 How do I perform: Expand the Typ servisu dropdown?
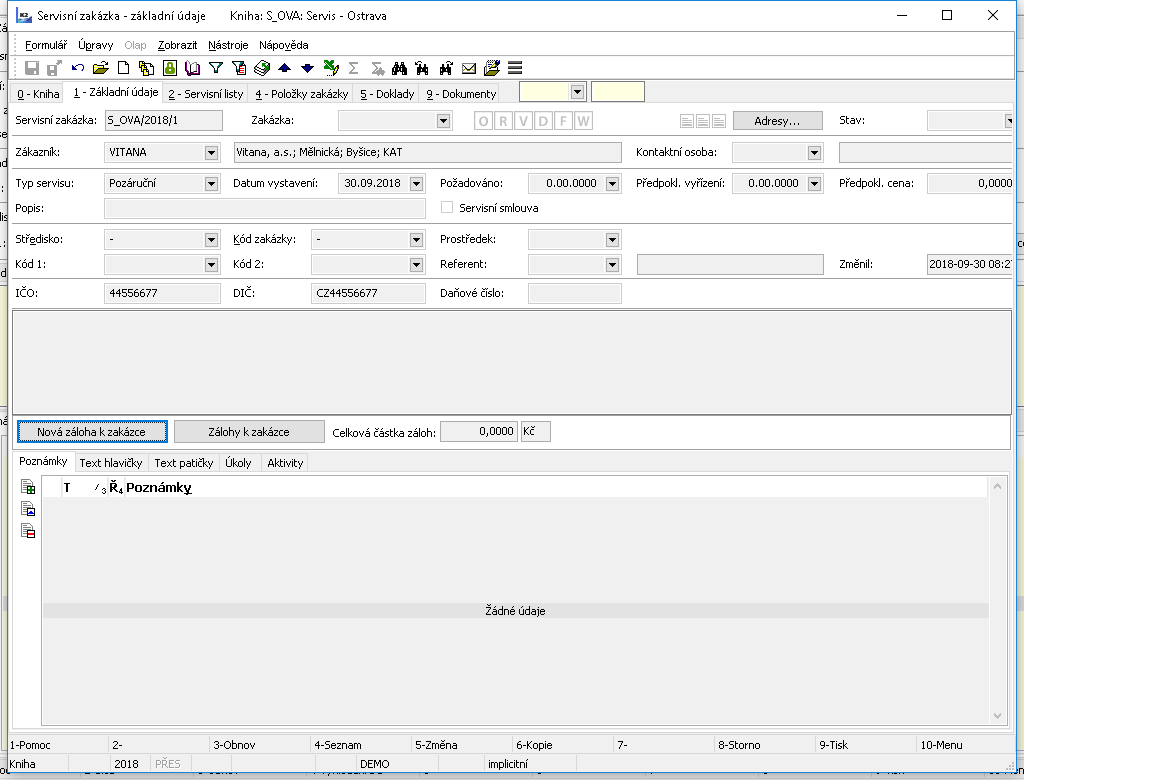(211, 184)
